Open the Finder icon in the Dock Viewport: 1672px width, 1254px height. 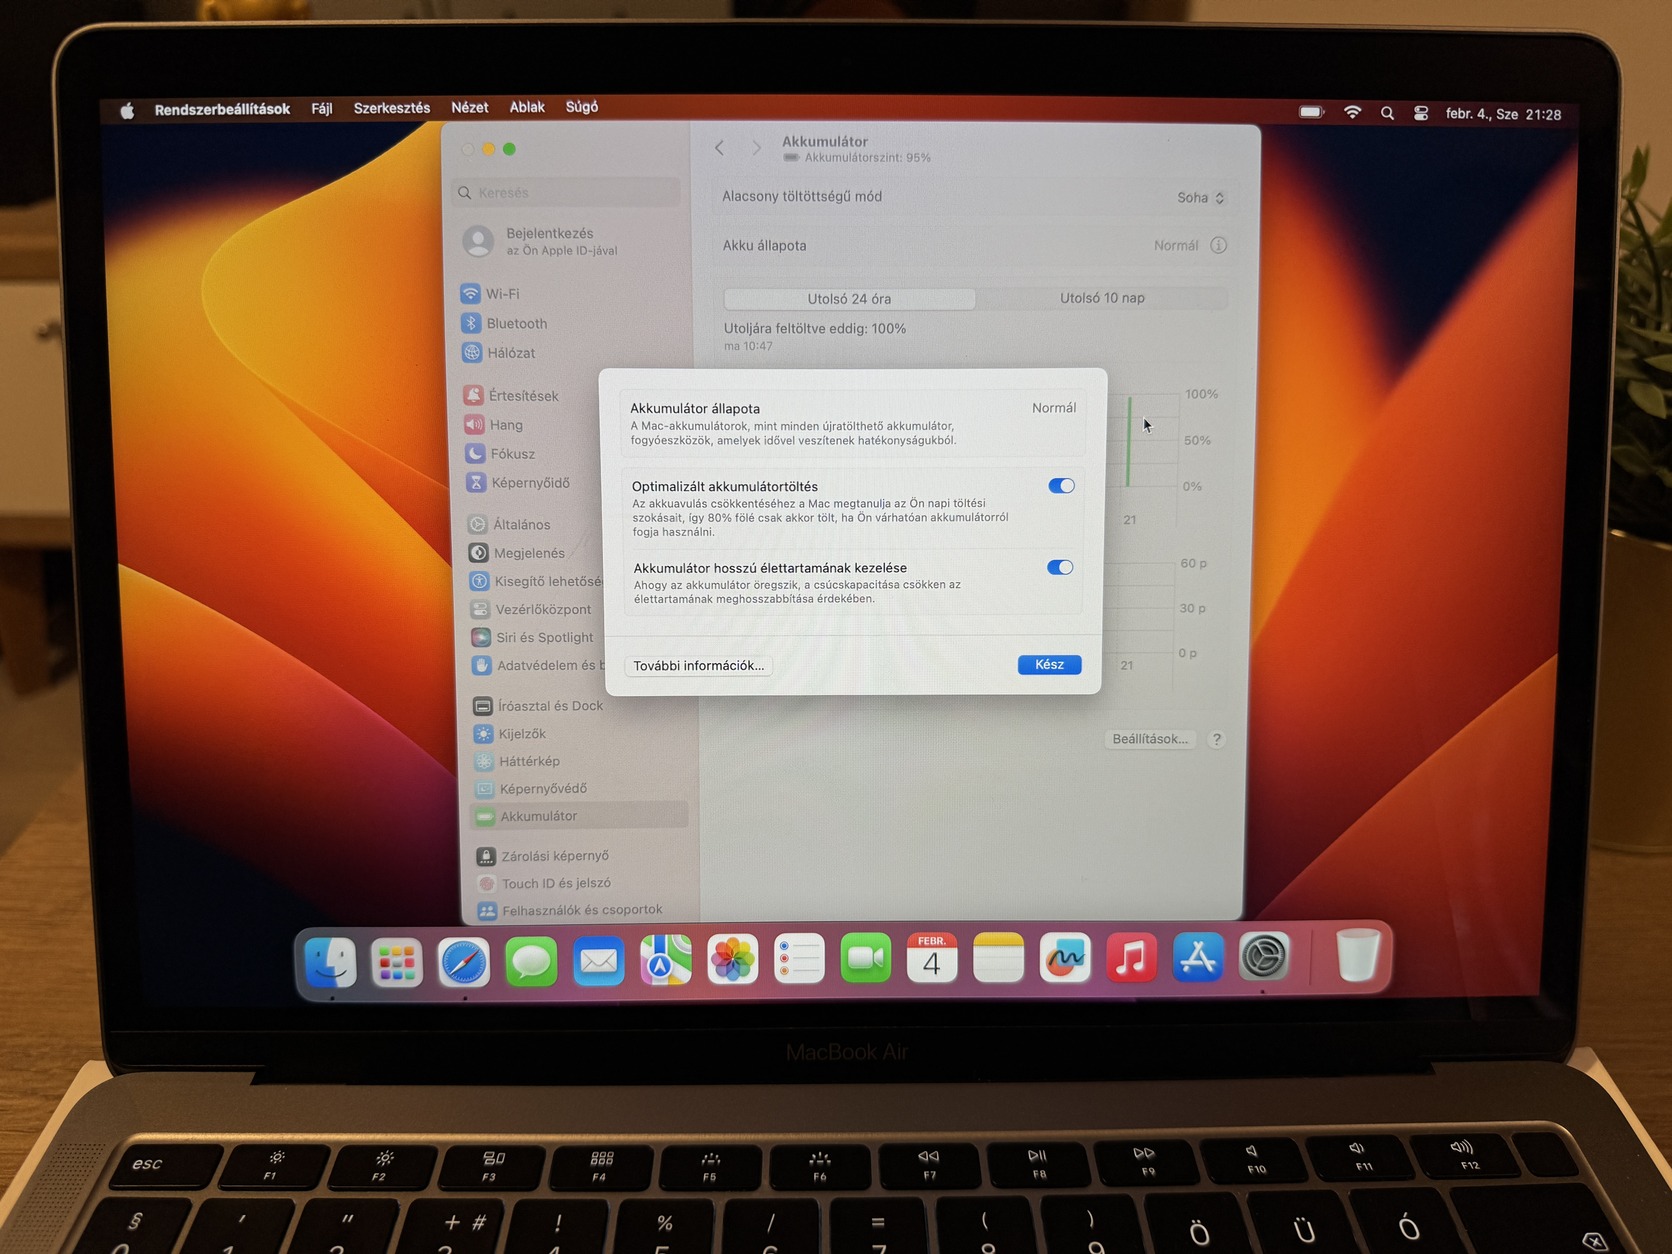click(331, 962)
